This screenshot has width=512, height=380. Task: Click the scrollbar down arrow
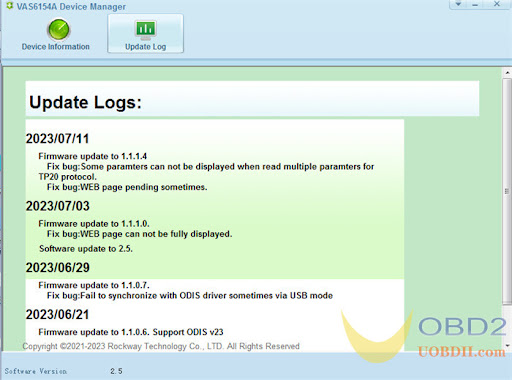[507, 346]
